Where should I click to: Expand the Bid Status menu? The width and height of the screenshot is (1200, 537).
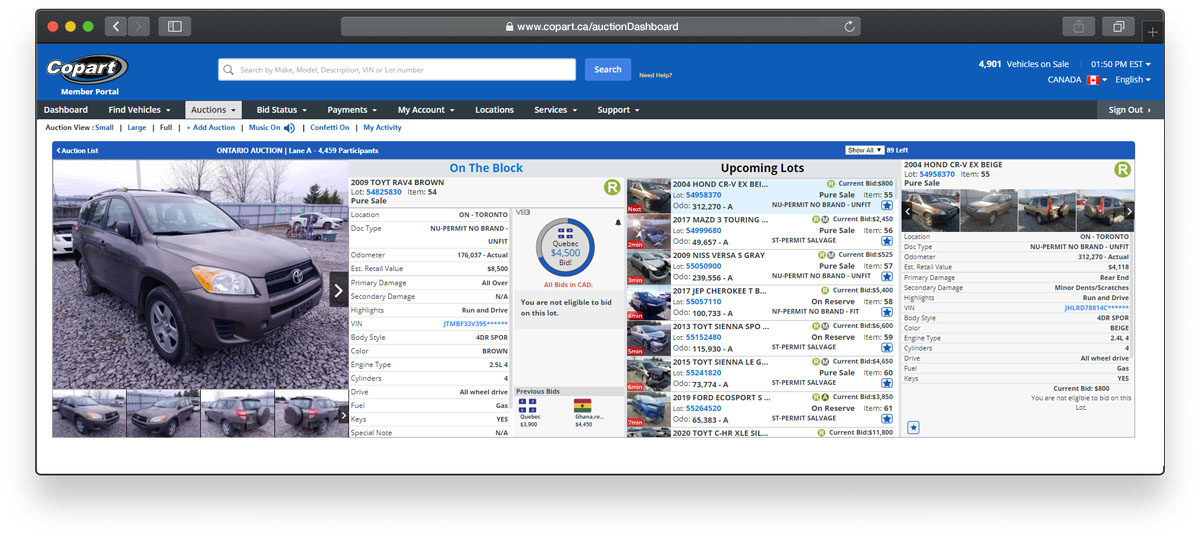pyautogui.click(x=281, y=110)
